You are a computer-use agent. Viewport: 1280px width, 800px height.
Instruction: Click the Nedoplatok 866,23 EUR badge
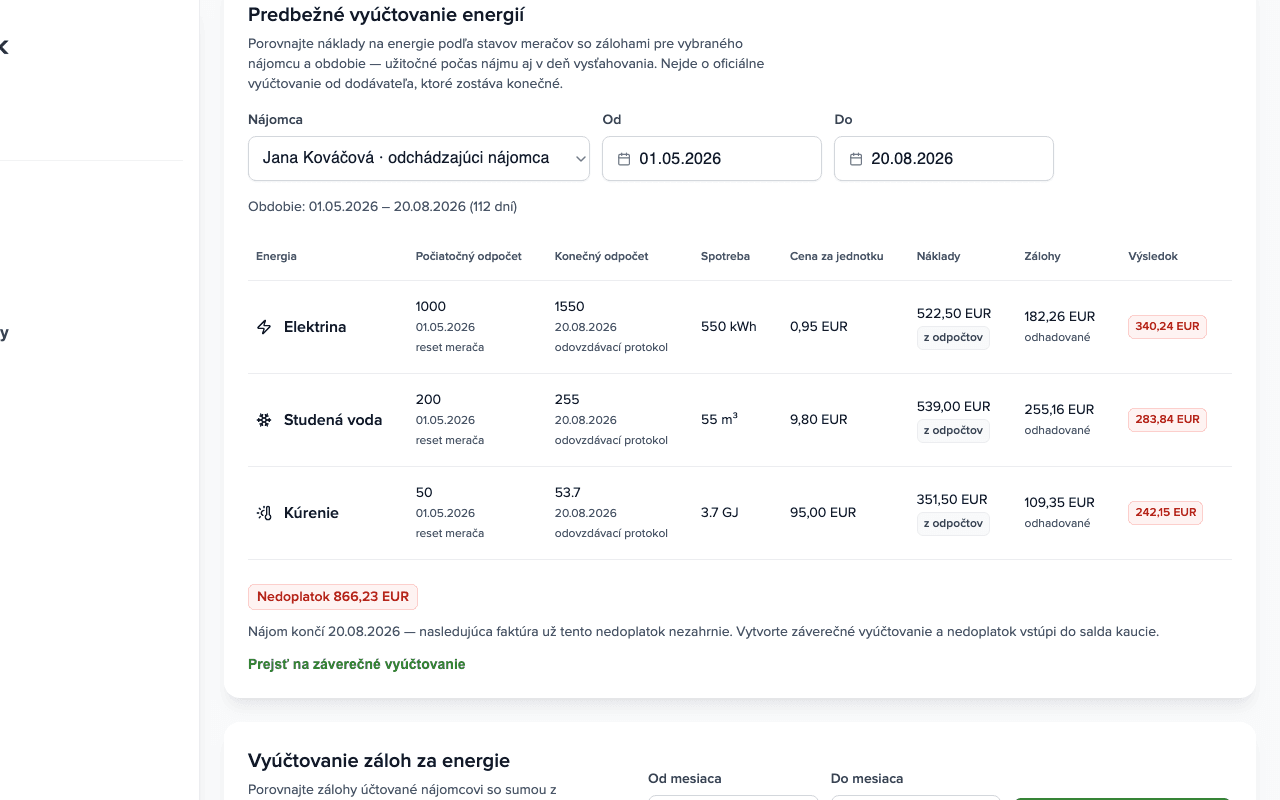coord(333,597)
